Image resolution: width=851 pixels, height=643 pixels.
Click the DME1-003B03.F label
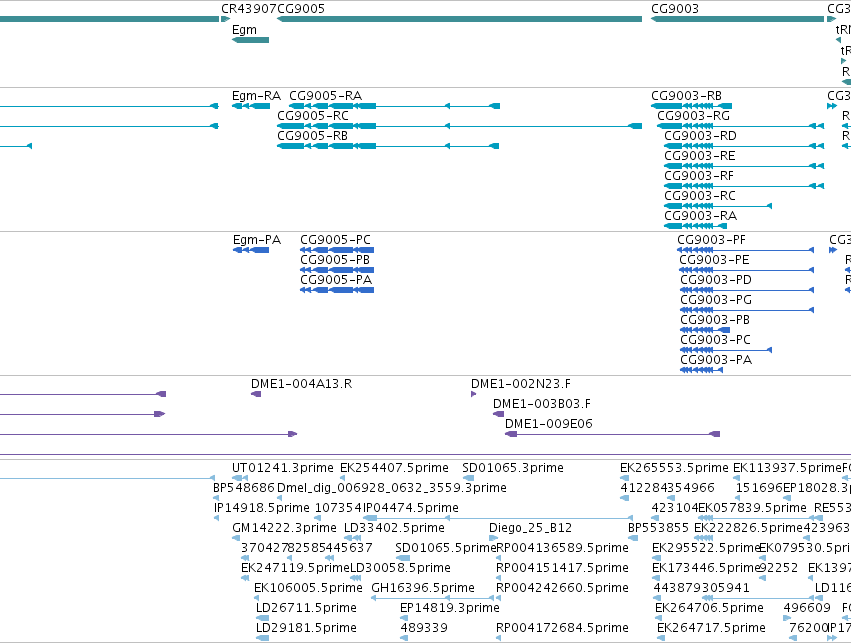542,404
